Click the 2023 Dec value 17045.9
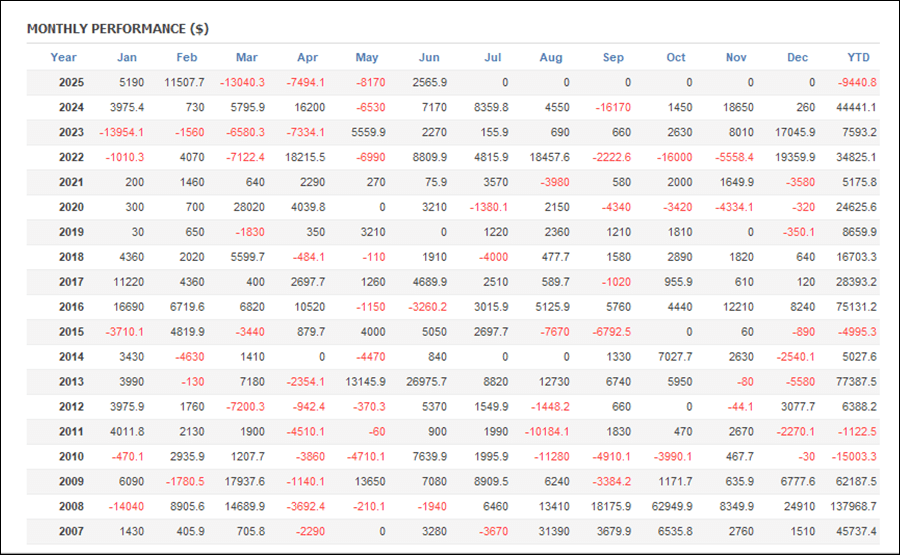Image resolution: width=900 pixels, height=555 pixels. [795, 133]
